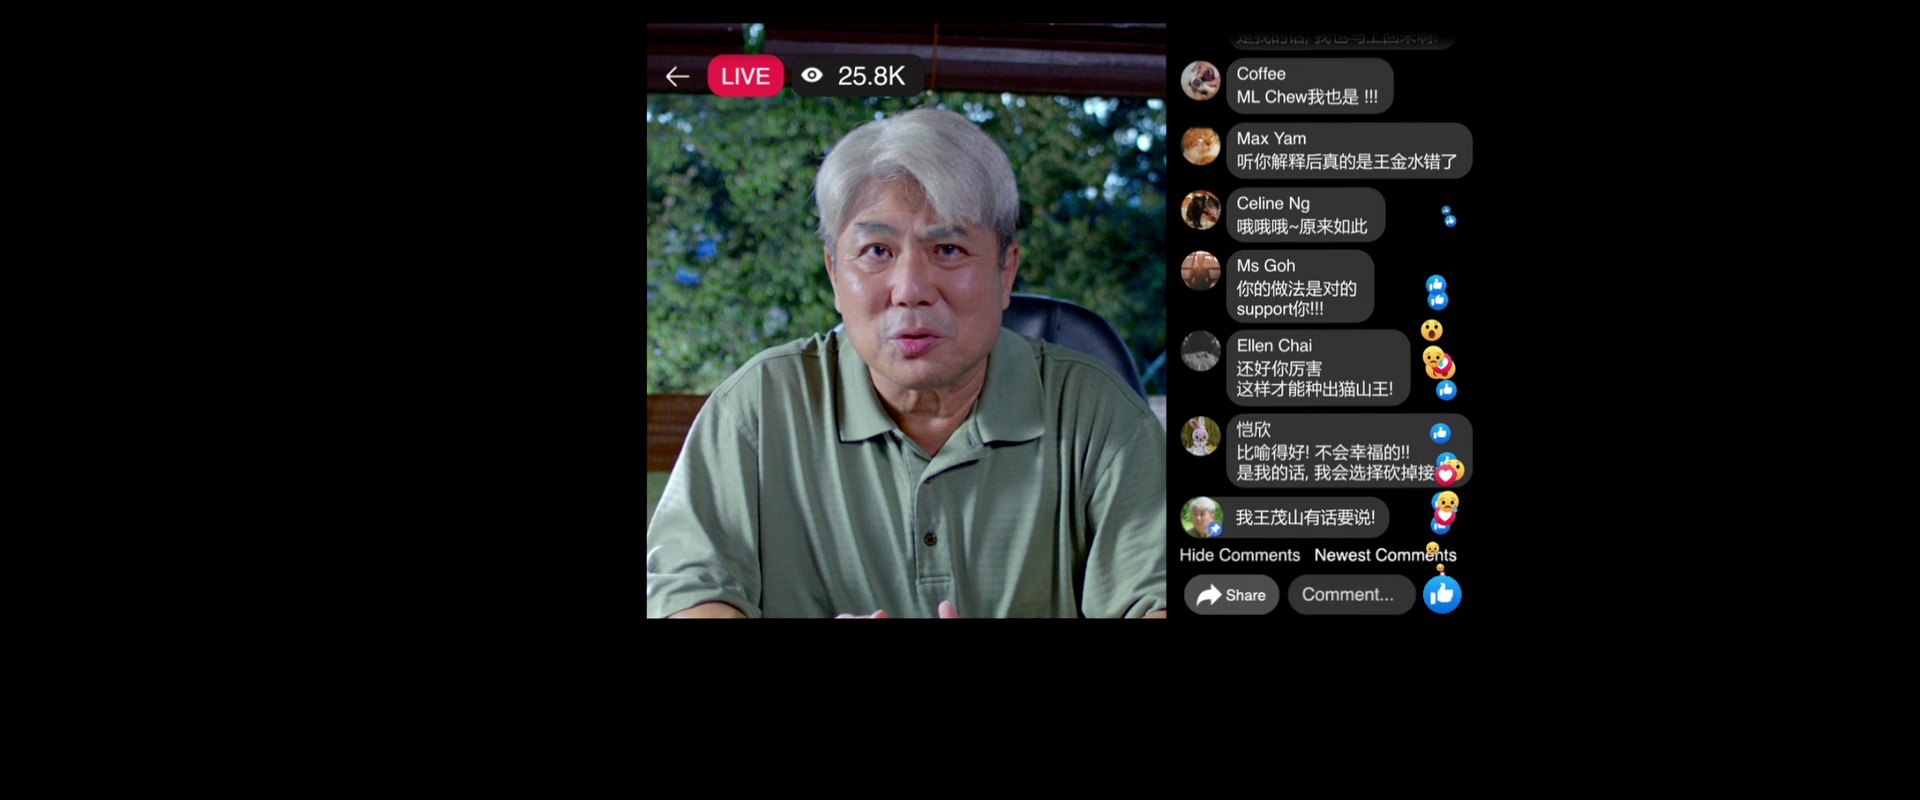This screenshot has width=1920, height=800.
Task: Click the comment 哦哦哦~原来如此
Action: (x=1302, y=227)
